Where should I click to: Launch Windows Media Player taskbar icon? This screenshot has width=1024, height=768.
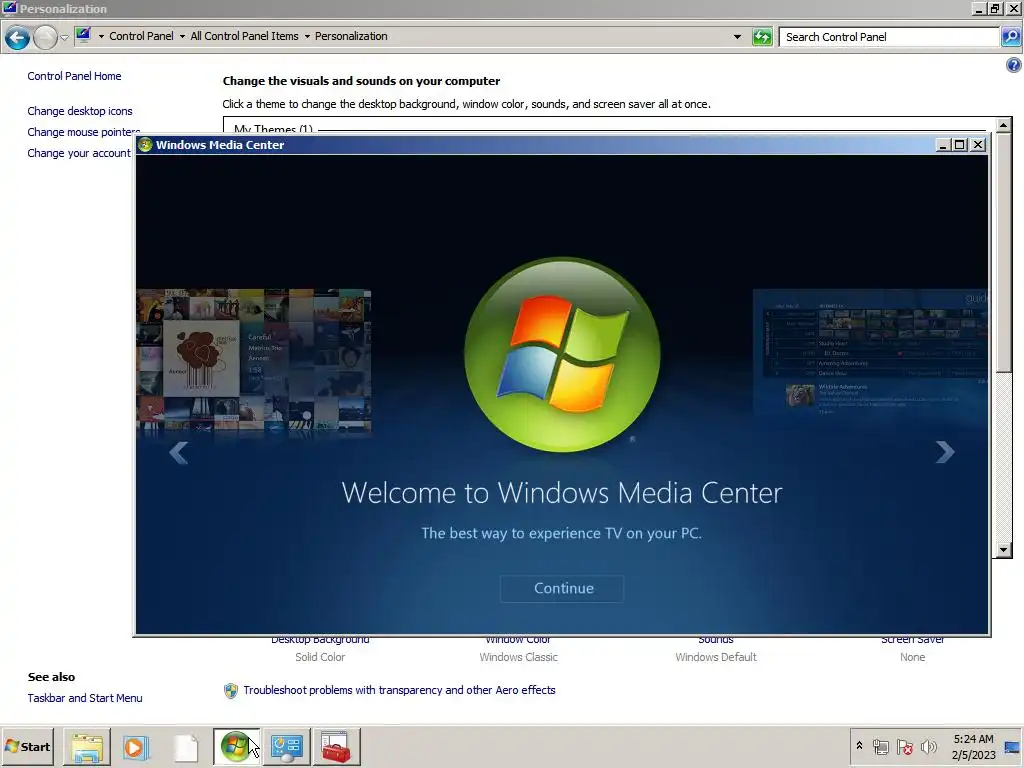(136, 747)
